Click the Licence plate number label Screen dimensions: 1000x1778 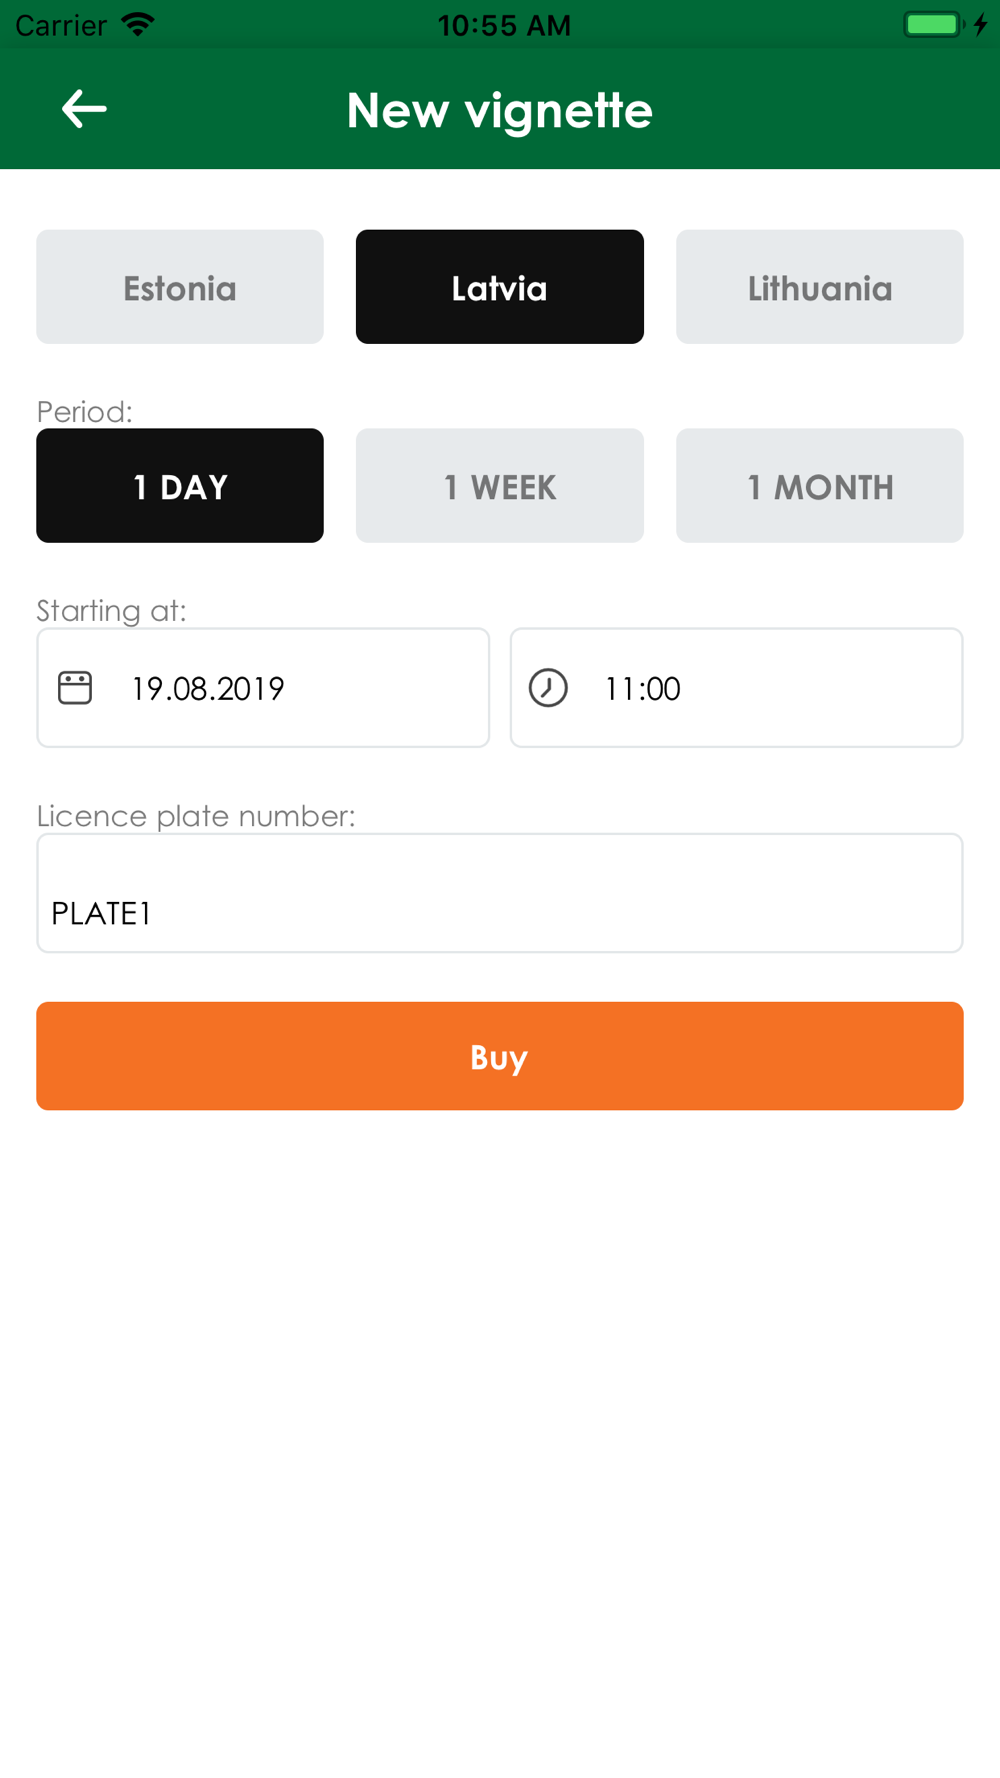point(196,816)
